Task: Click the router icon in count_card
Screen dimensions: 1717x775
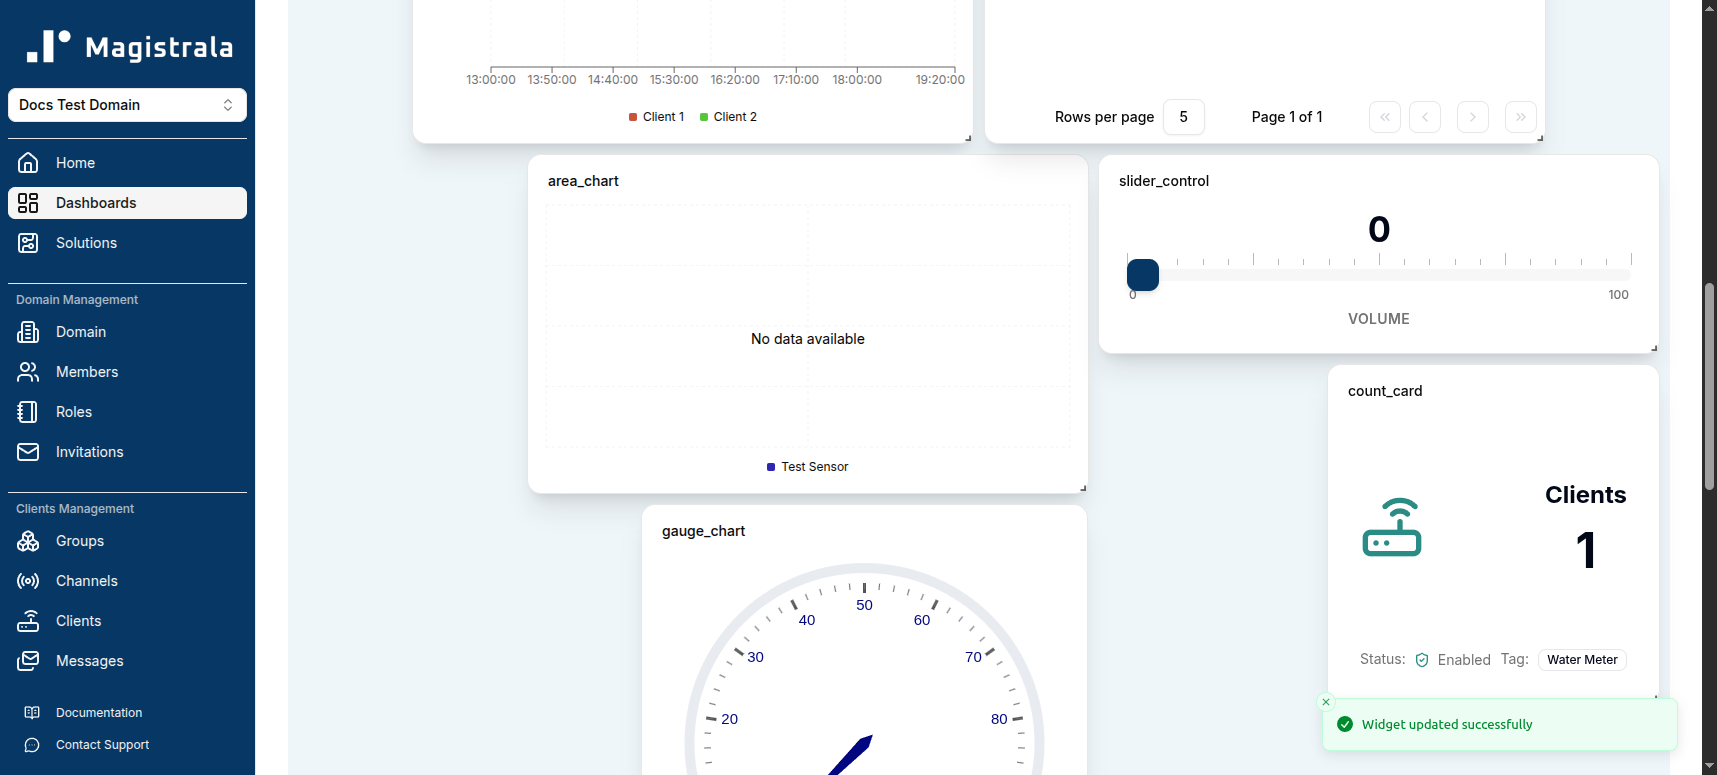Action: click(1392, 527)
